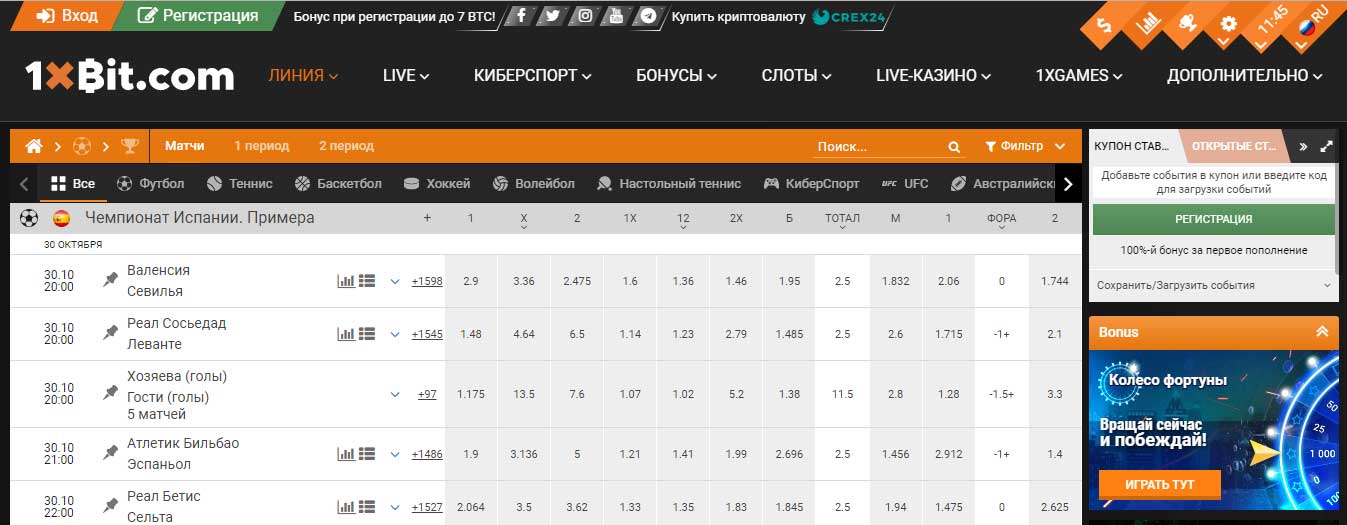Expand markets chevron for Валенсия – Севилья
1347x525 pixels.
[395, 282]
